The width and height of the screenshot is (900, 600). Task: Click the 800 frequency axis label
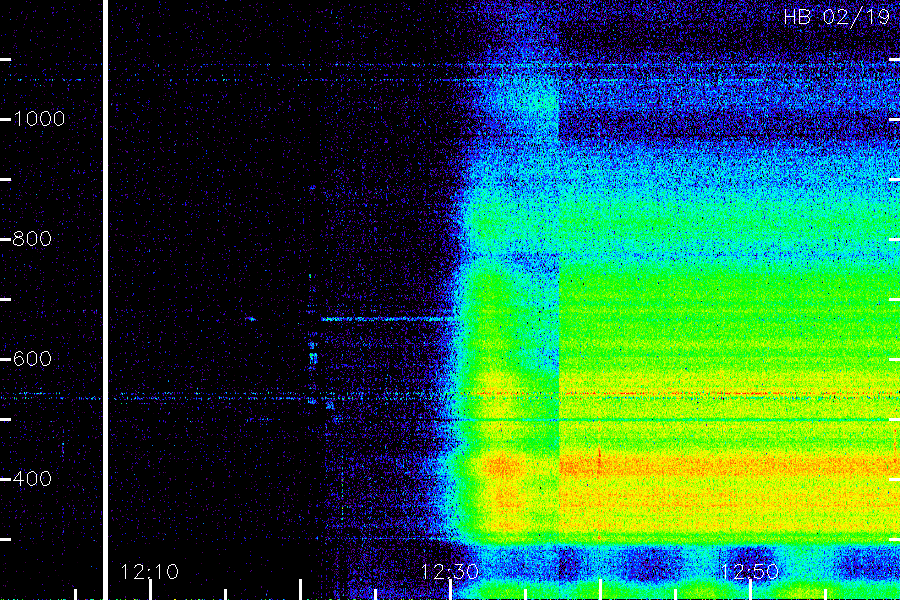point(32,239)
